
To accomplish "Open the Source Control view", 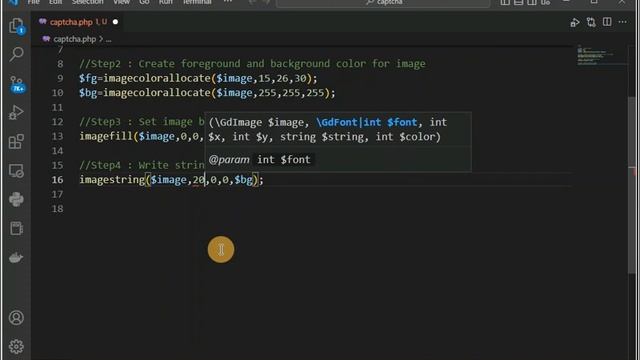I will tap(17, 84).
